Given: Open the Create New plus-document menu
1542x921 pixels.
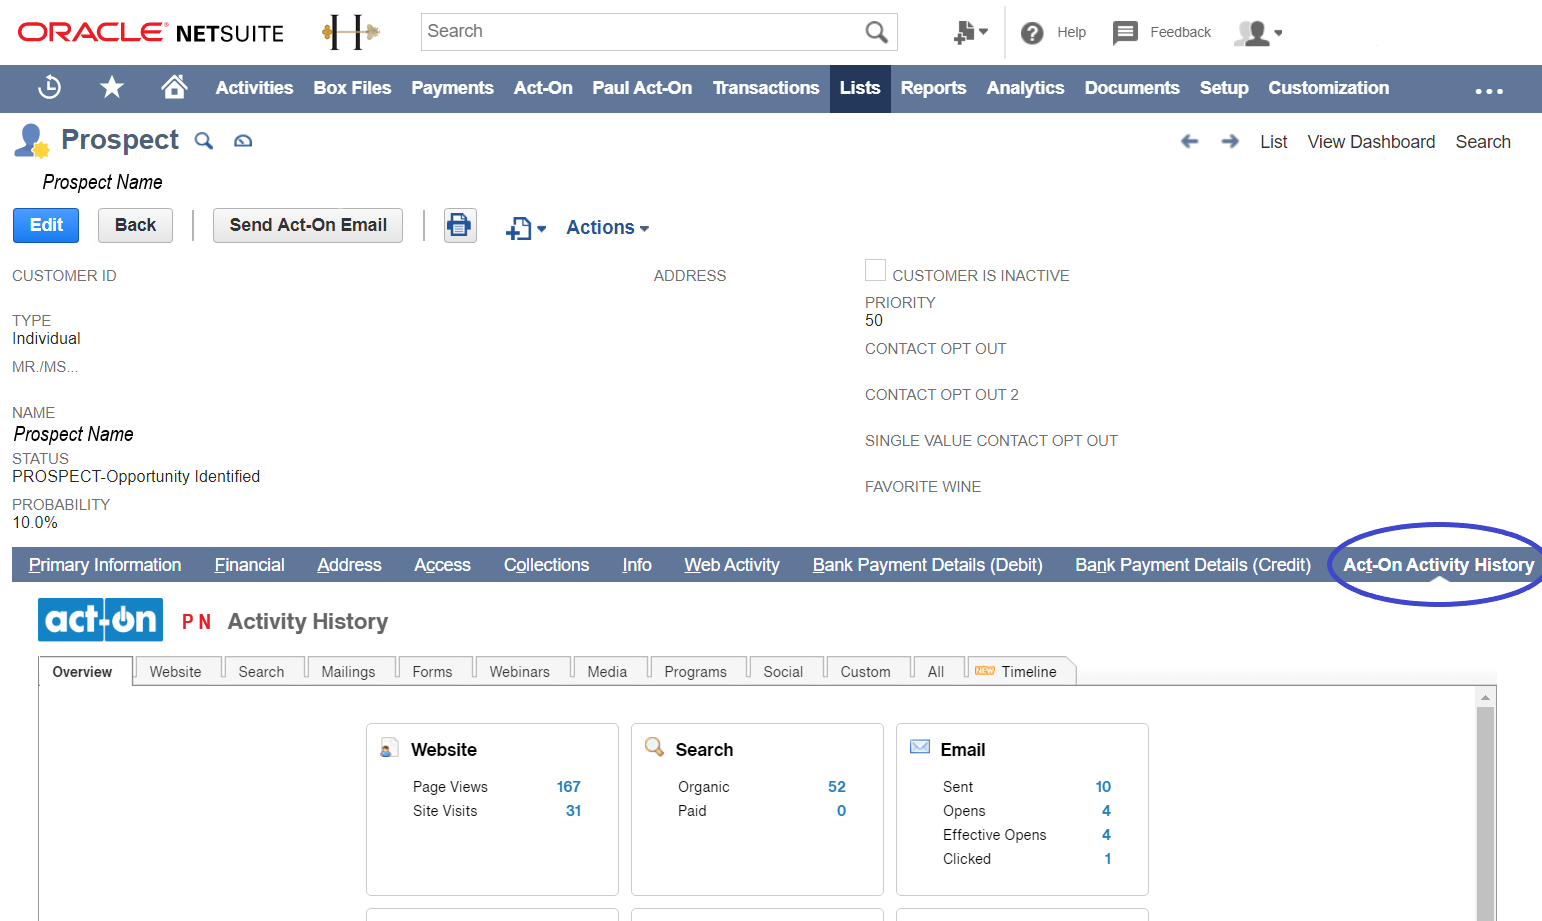Looking at the screenshot, I should 970,32.
